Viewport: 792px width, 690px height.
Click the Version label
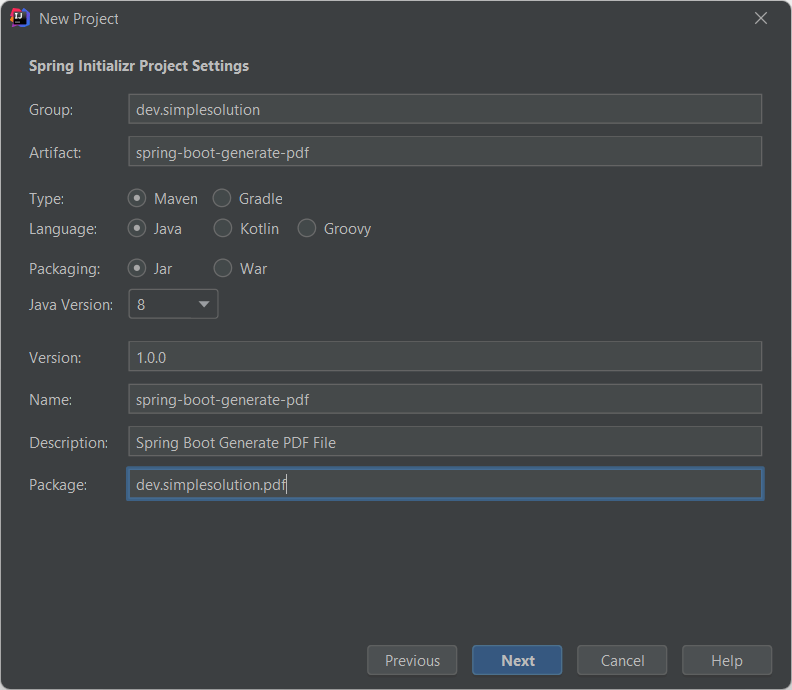(x=55, y=358)
